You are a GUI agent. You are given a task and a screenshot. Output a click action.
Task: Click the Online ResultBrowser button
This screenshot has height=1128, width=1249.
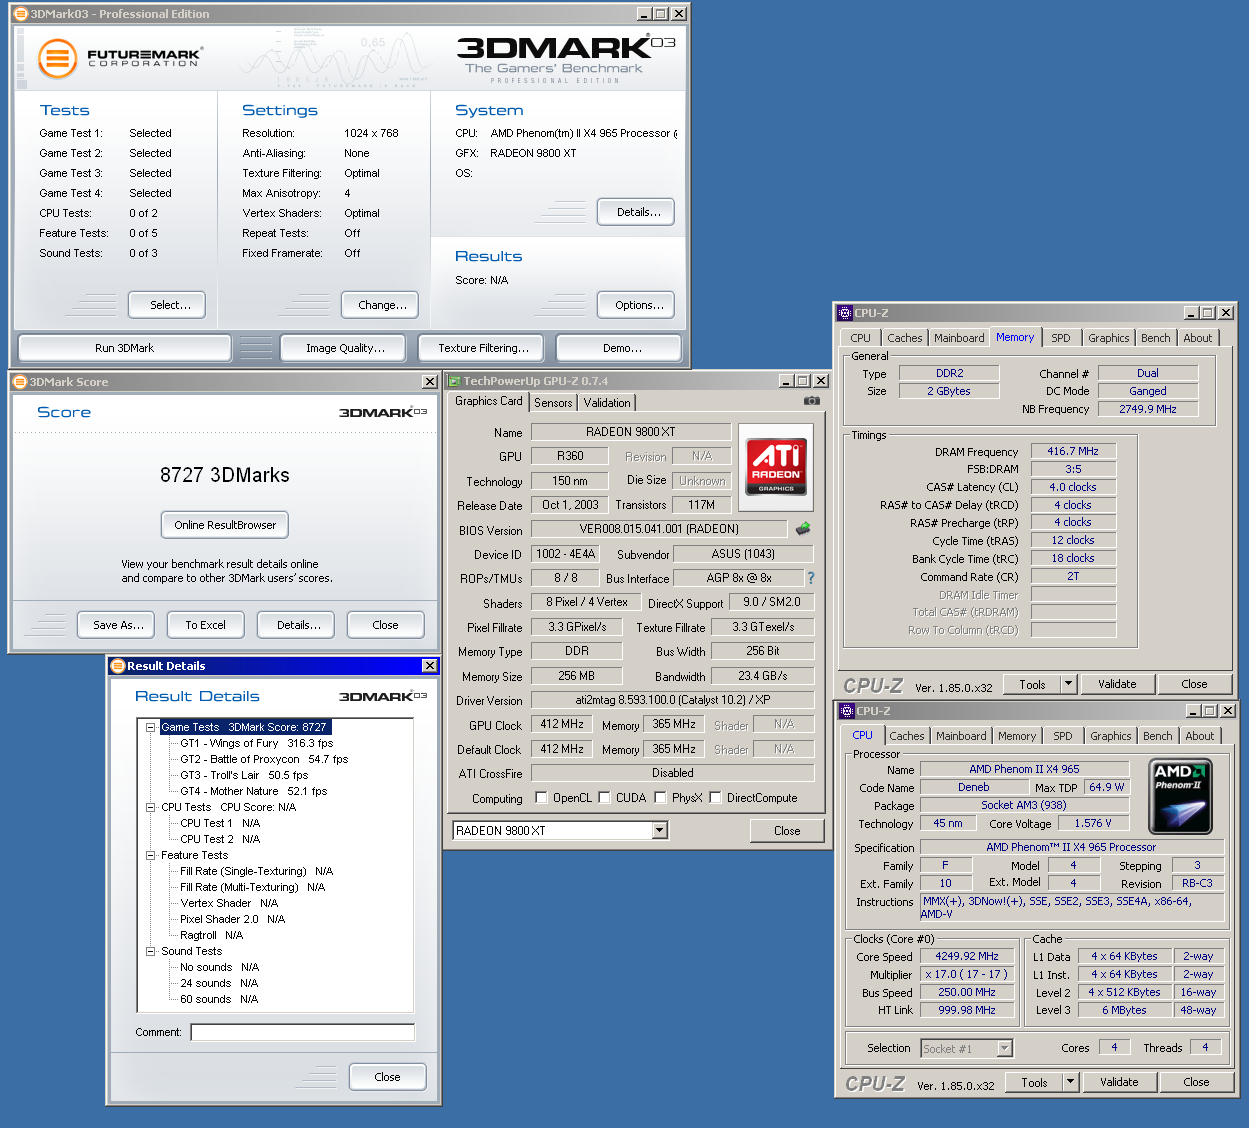pyautogui.click(x=225, y=525)
